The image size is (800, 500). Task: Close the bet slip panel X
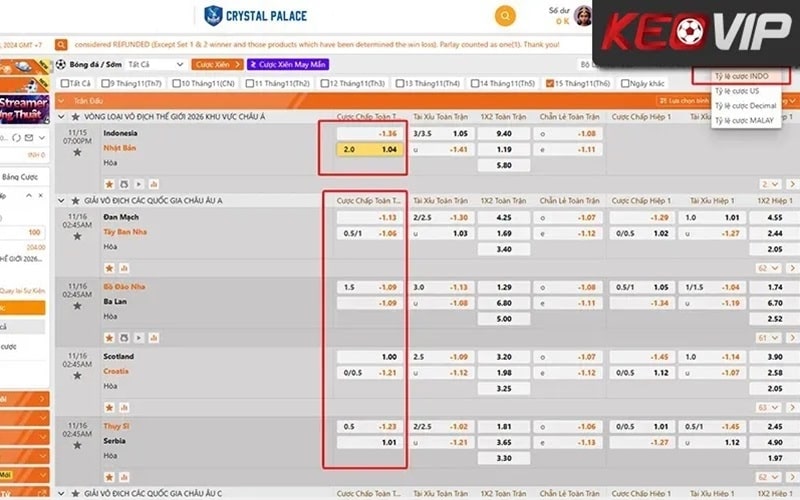click(41, 195)
